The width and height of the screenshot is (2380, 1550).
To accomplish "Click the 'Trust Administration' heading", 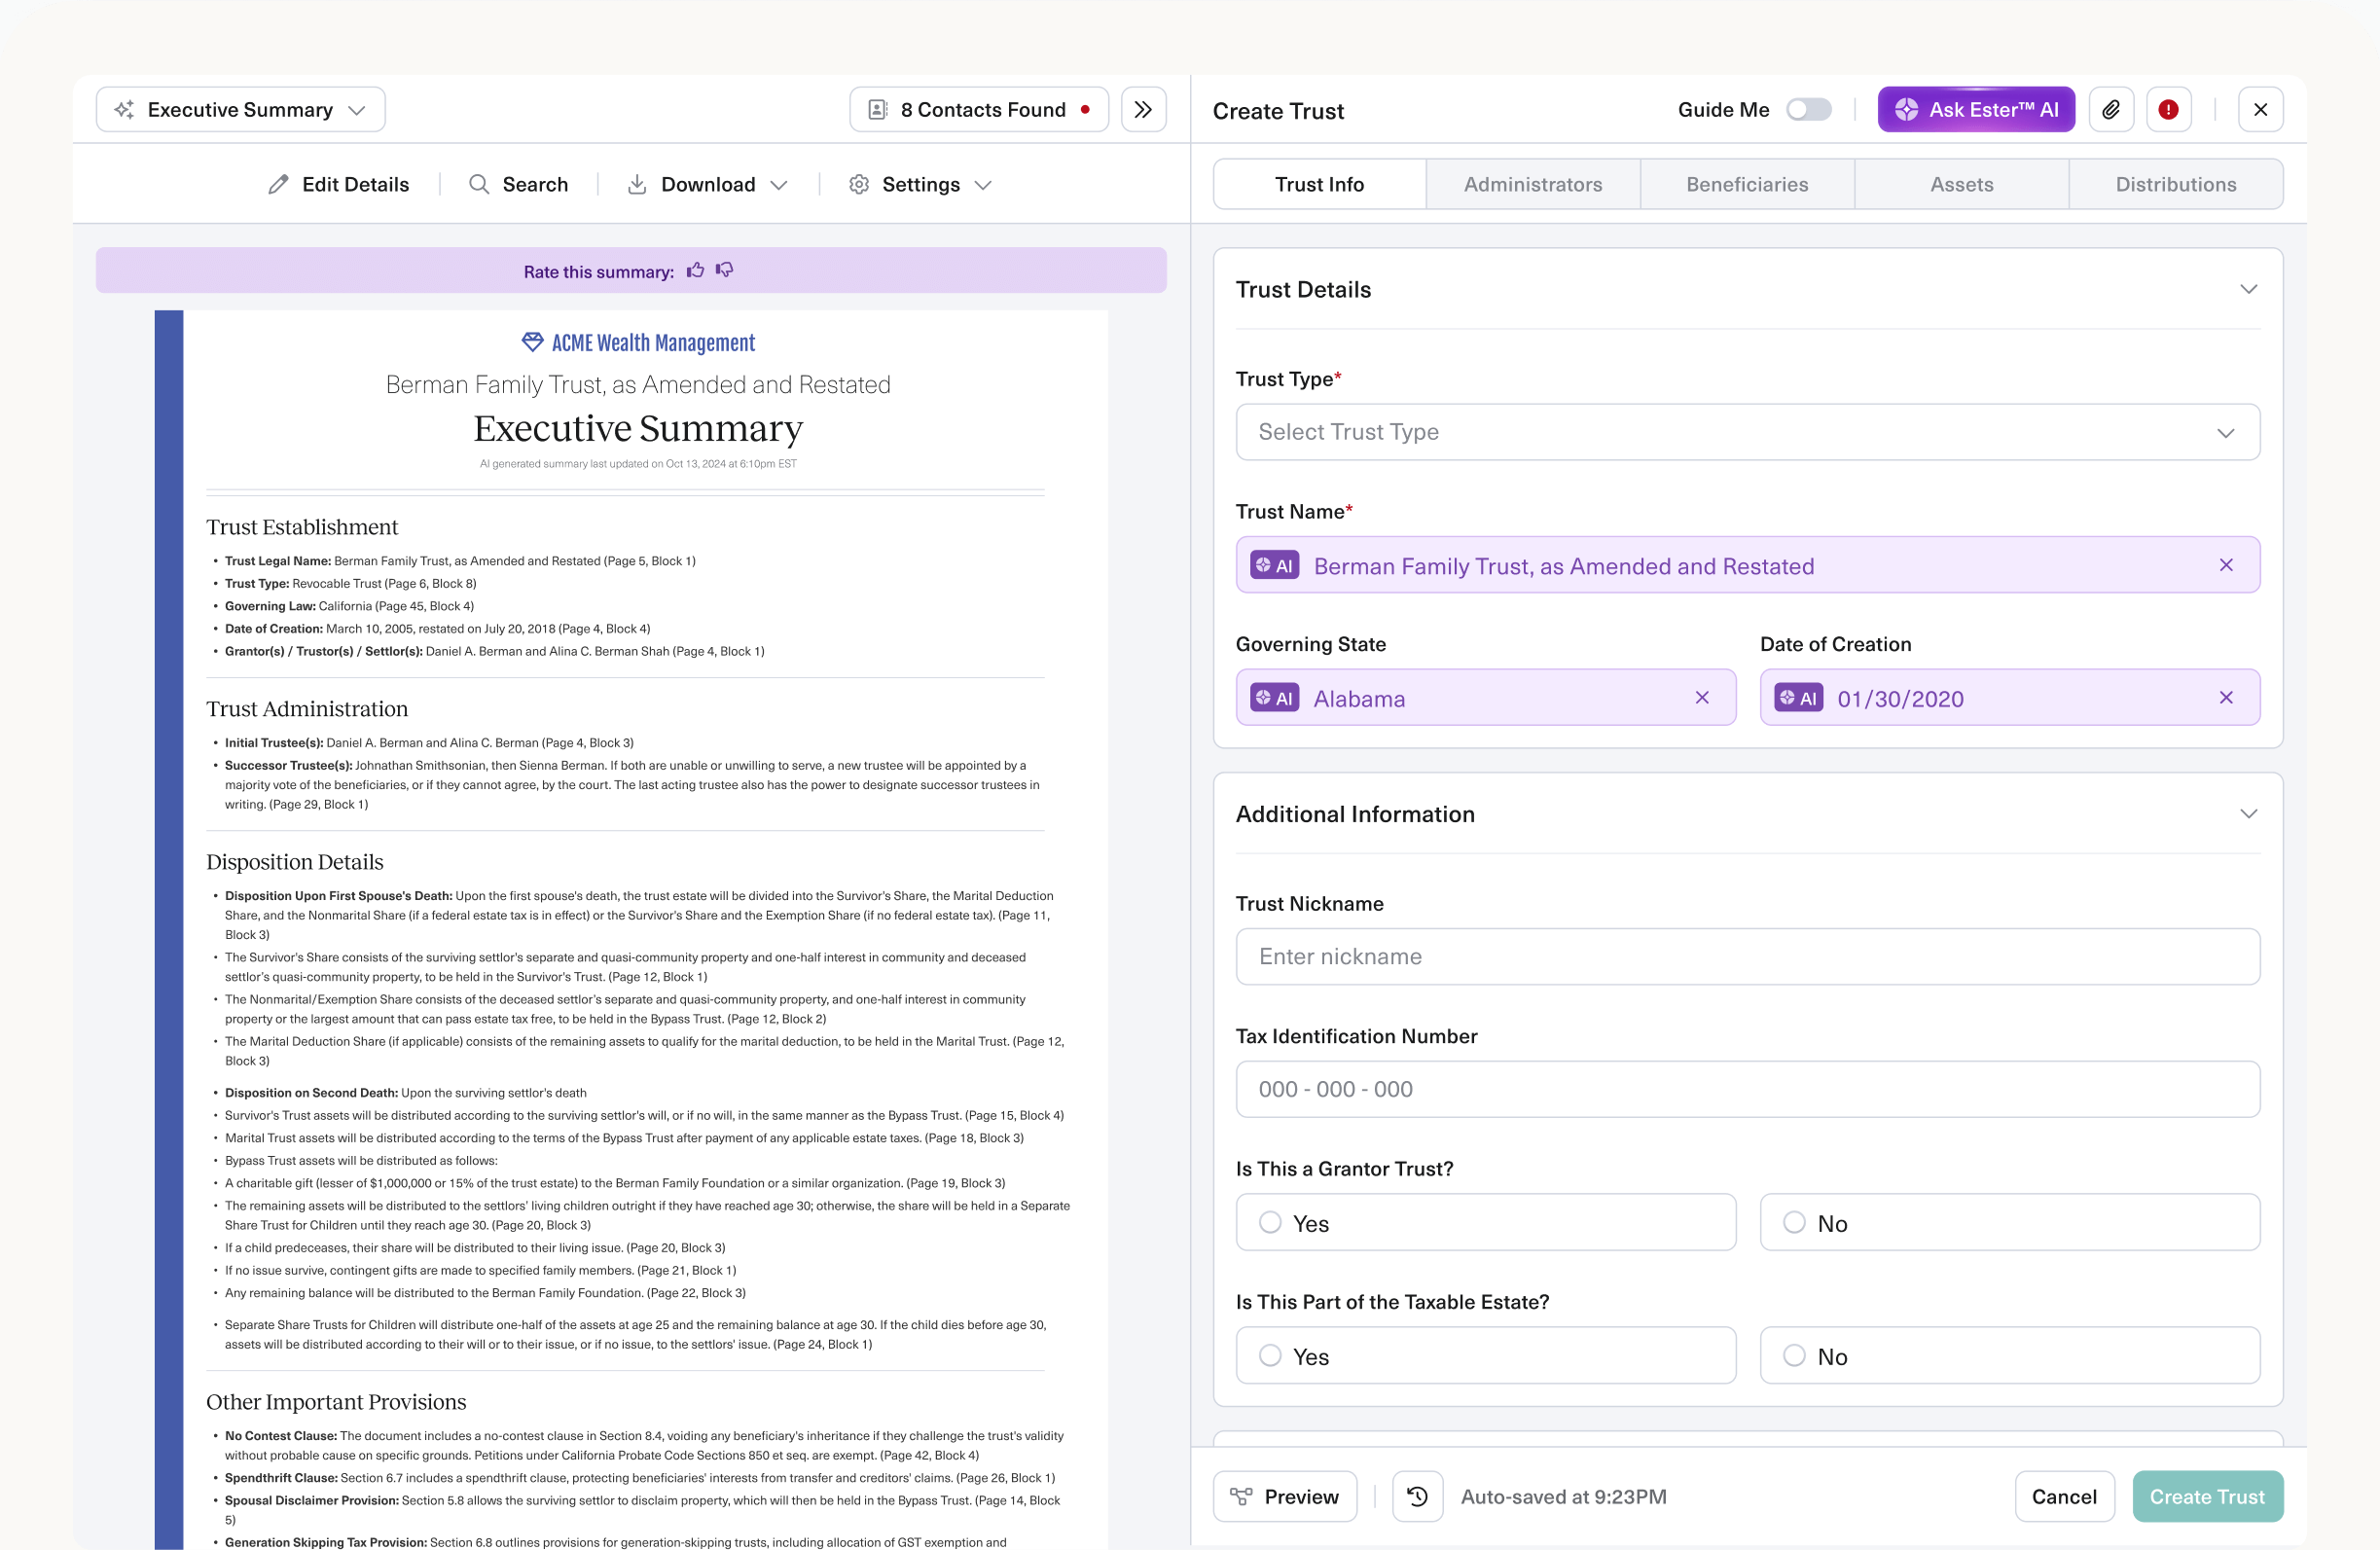I will point(307,709).
